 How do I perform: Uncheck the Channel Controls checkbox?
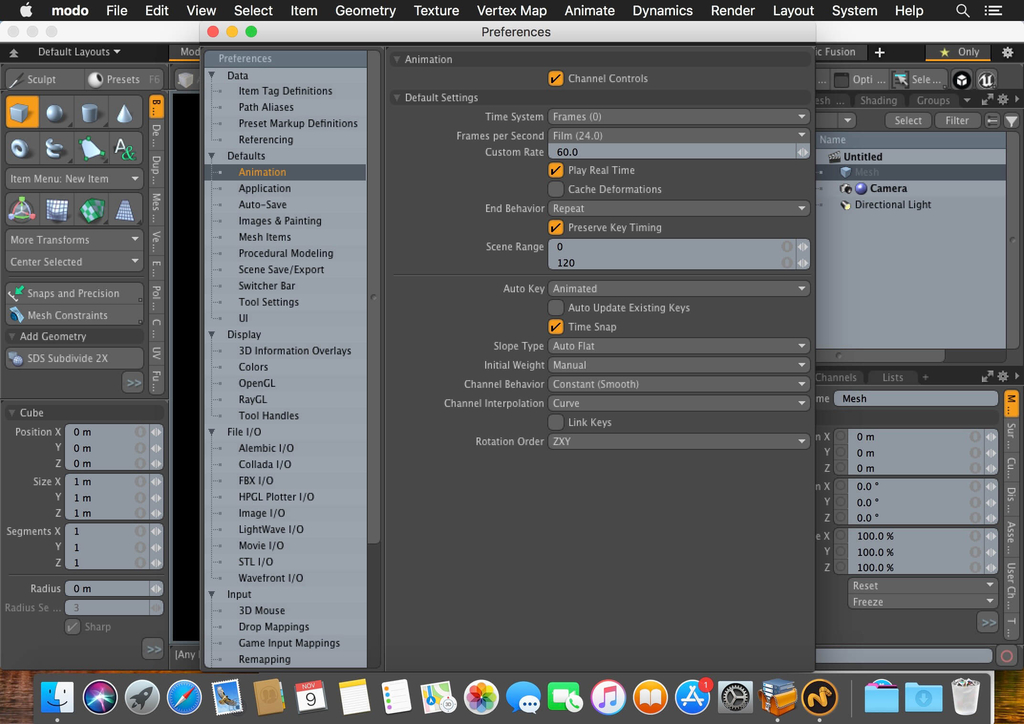click(x=556, y=78)
